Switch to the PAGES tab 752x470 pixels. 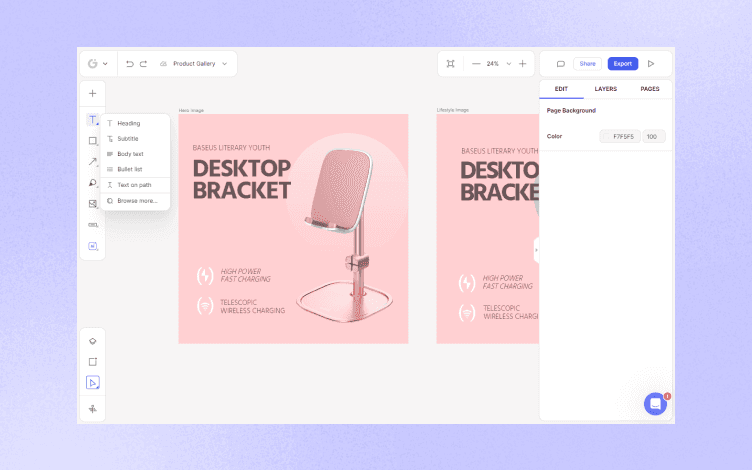point(650,89)
